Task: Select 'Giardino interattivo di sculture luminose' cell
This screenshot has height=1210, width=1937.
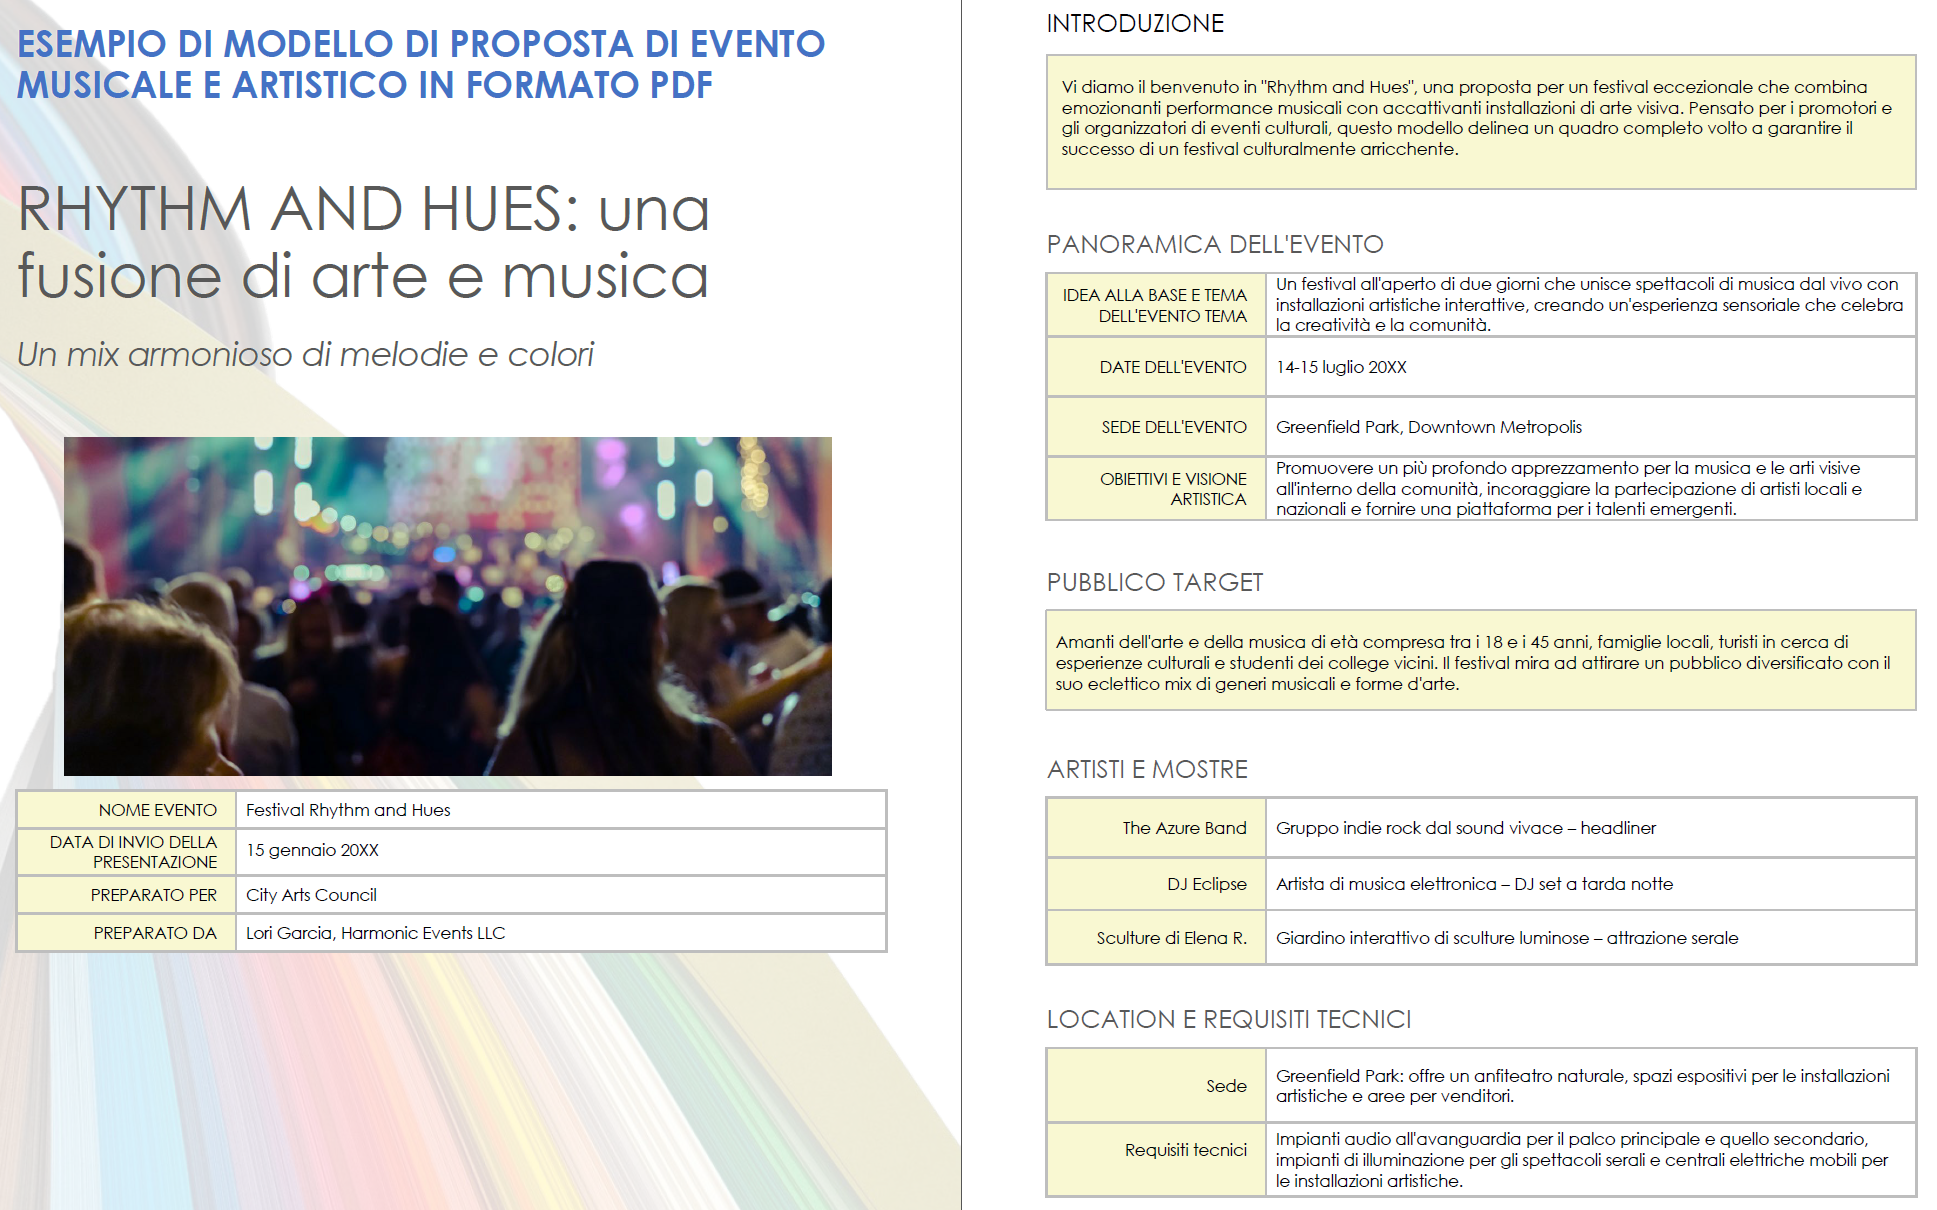Action: click(1591, 938)
